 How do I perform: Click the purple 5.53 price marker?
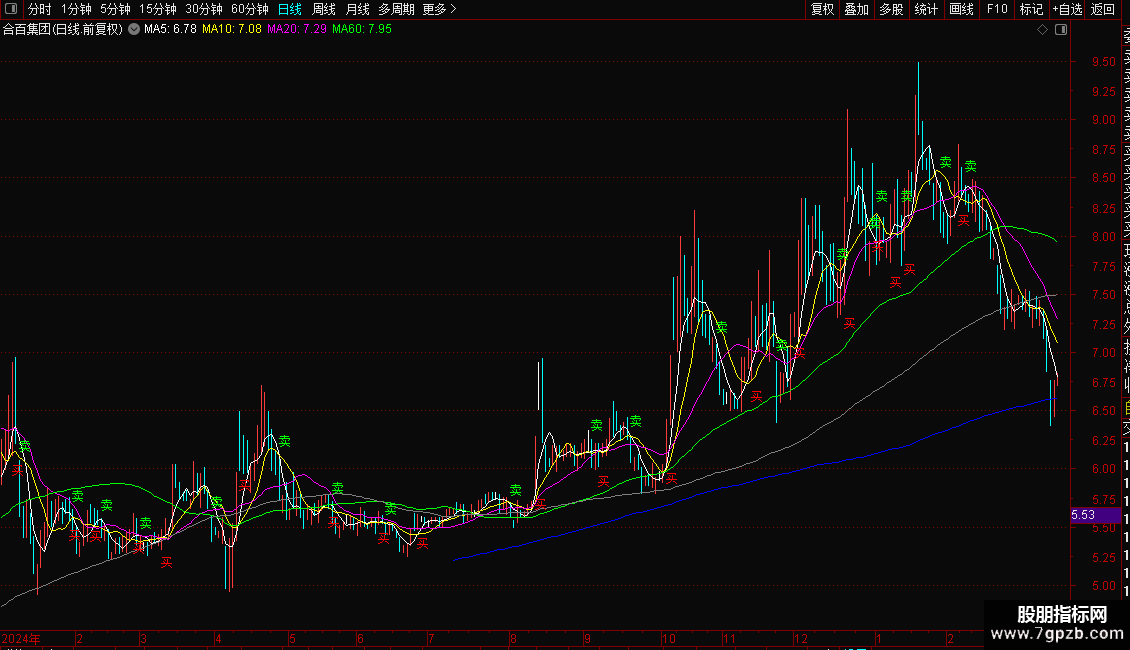[x=1095, y=515]
